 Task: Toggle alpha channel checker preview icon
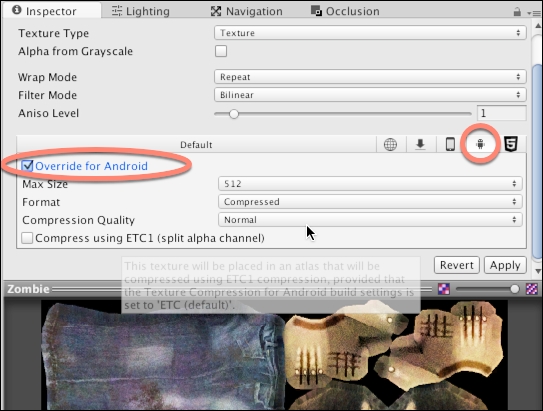coord(532,289)
